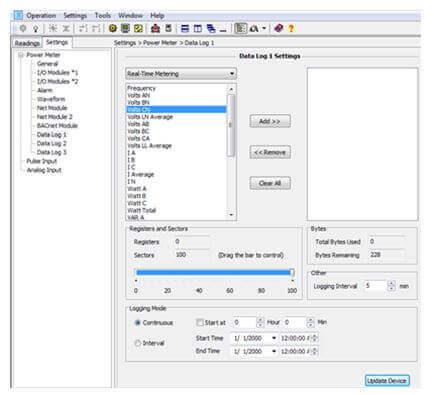
Task: Click the yellow round toolbar icon
Action: pyautogui.click(x=113, y=29)
